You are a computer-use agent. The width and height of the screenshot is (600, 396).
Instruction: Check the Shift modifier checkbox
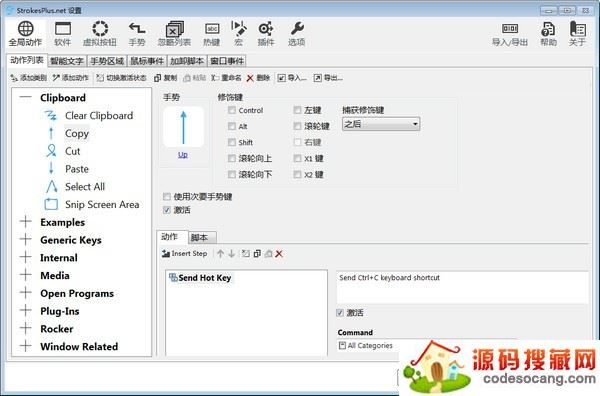[x=232, y=142]
